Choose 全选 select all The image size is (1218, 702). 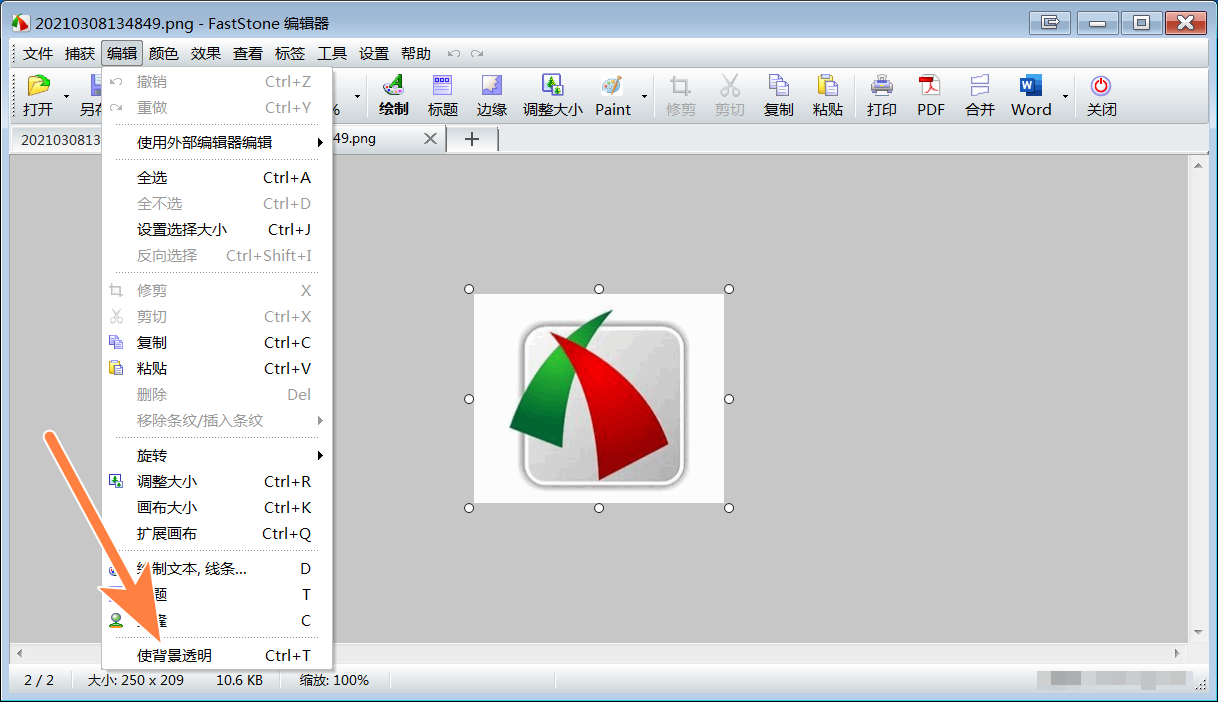(217, 177)
